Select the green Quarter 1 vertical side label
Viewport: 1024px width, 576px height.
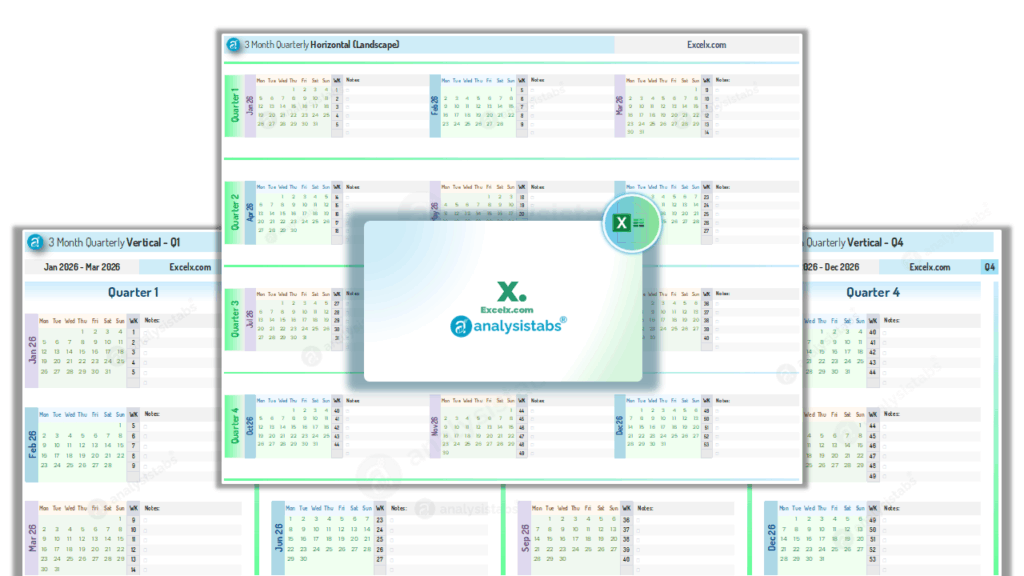(x=235, y=103)
